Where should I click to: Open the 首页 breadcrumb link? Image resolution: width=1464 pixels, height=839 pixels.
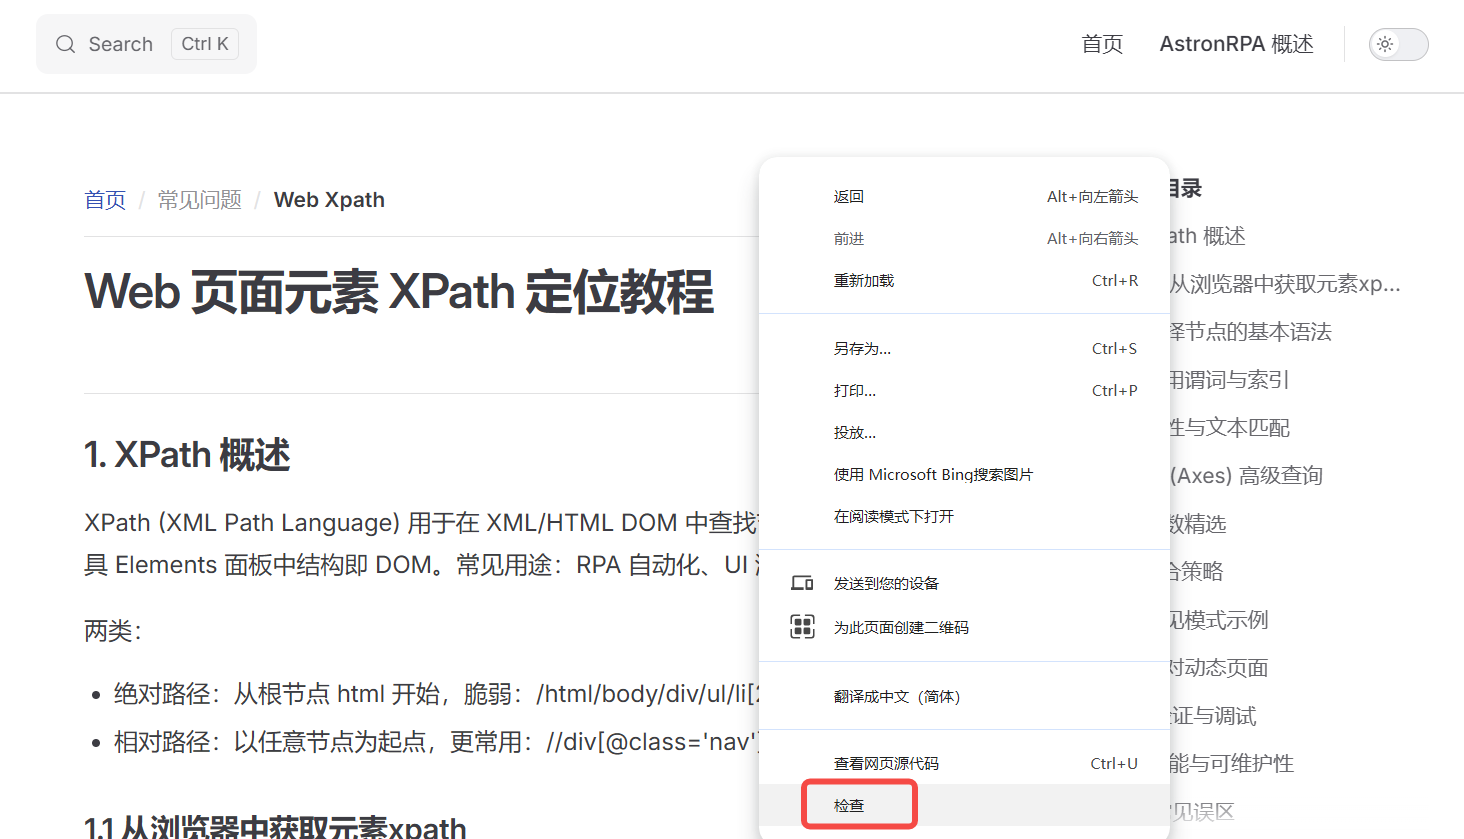tap(105, 200)
